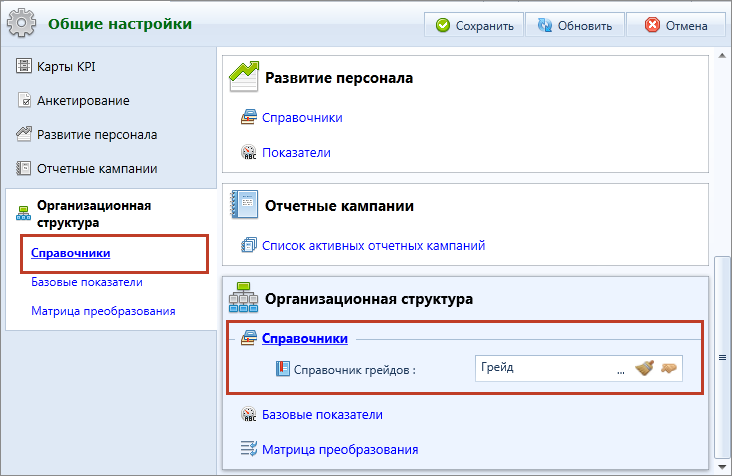This screenshot has height=476, width=732.
Task: Click the scrollbar up arrow
Action: [x=722, y=56]
